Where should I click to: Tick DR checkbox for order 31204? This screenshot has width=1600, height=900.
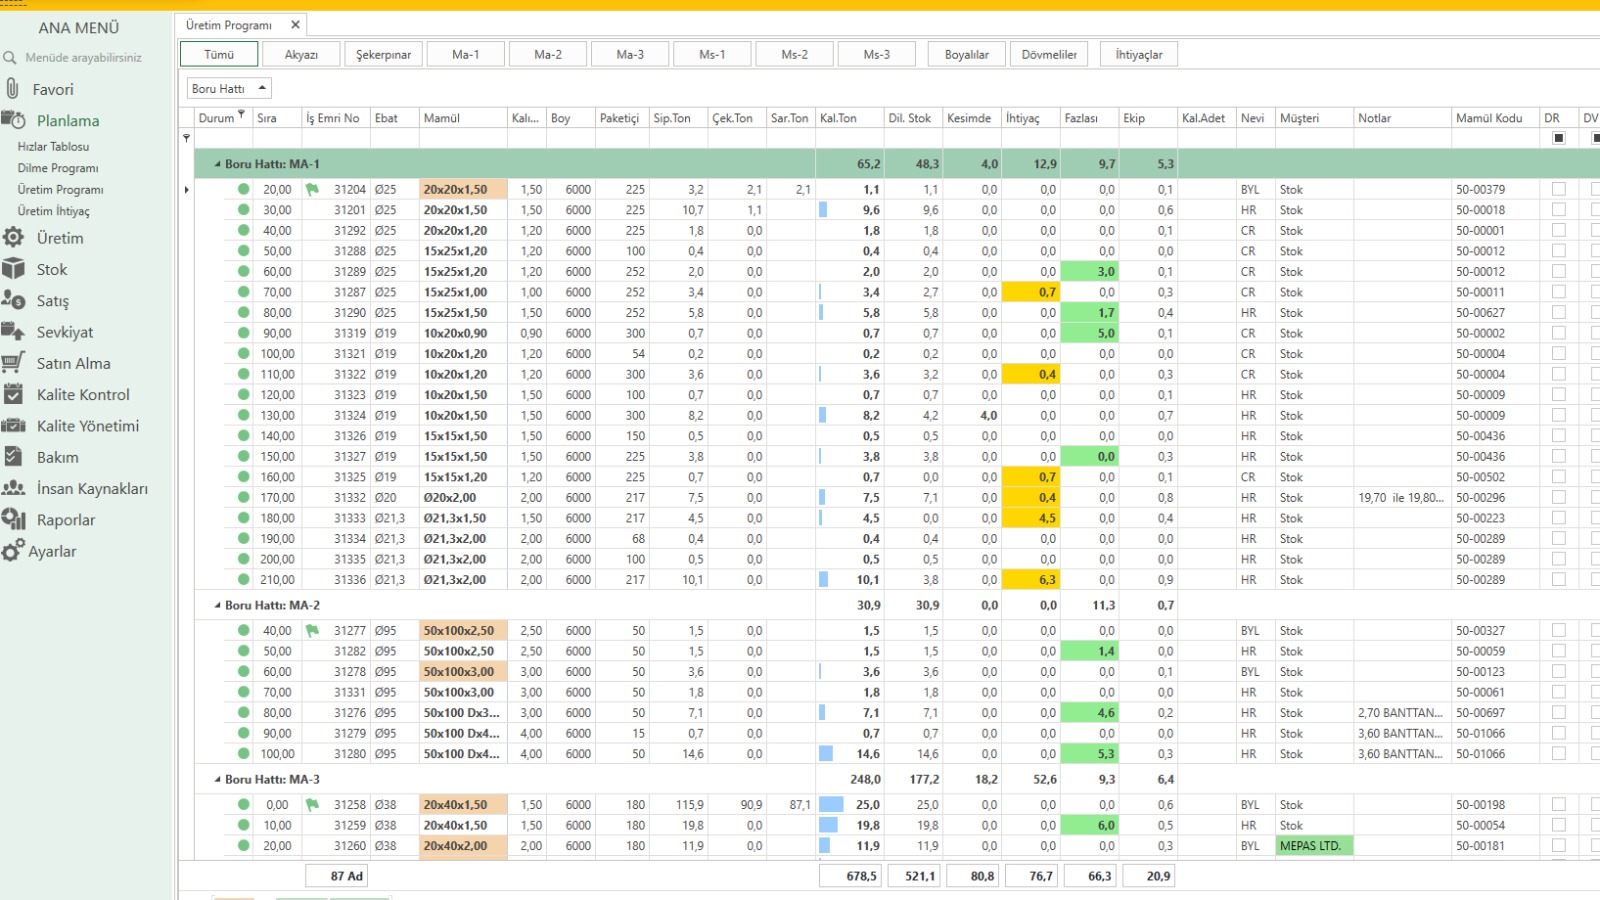[1558, 189]
